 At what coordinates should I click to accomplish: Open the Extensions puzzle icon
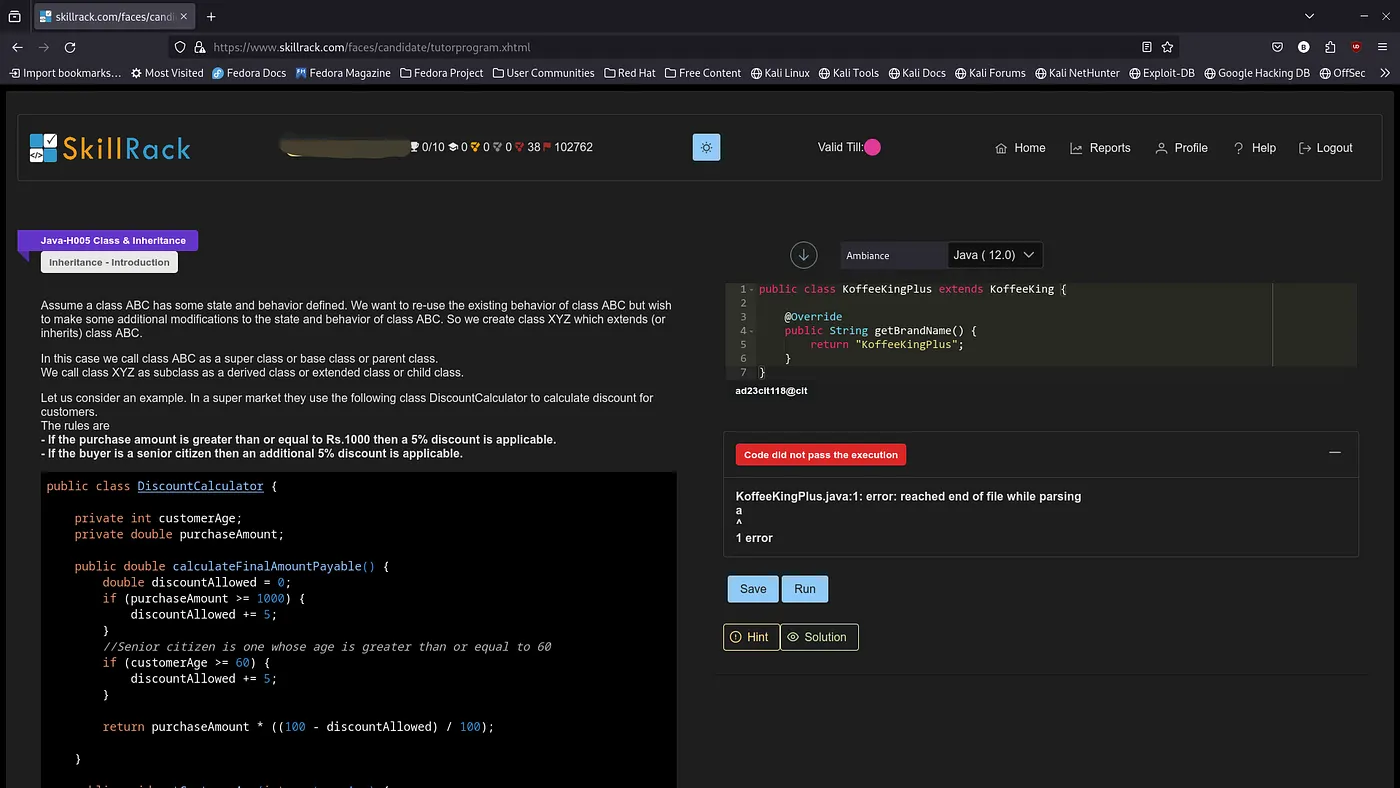(1330, 47)
